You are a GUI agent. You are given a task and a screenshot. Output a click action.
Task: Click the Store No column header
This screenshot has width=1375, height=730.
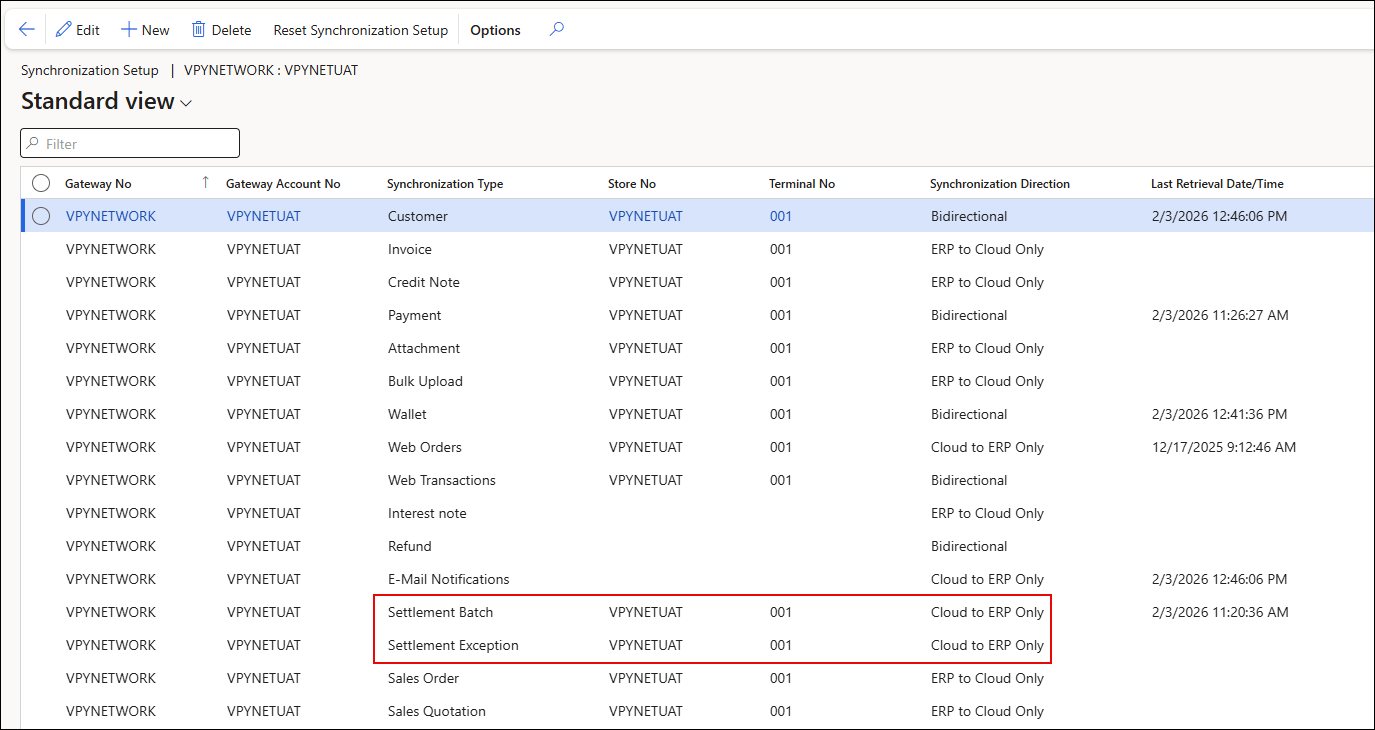pyautogui.click(x=632, y=184)
